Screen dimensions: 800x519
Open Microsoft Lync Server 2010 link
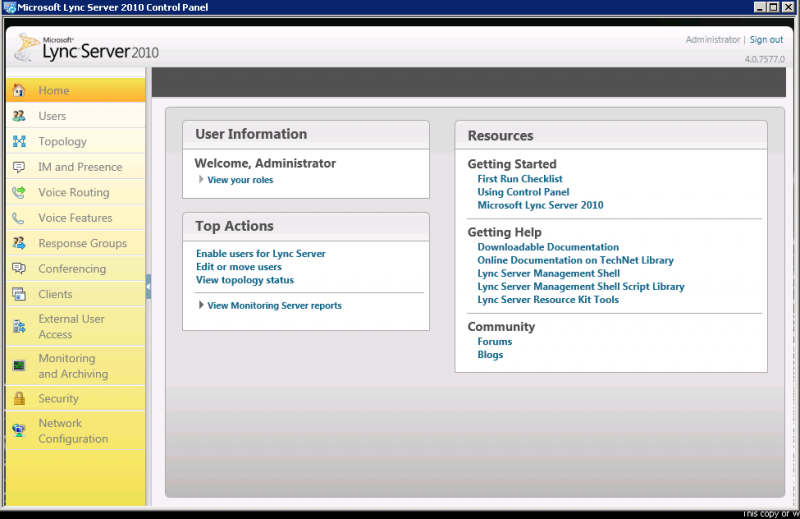point(540,205)
